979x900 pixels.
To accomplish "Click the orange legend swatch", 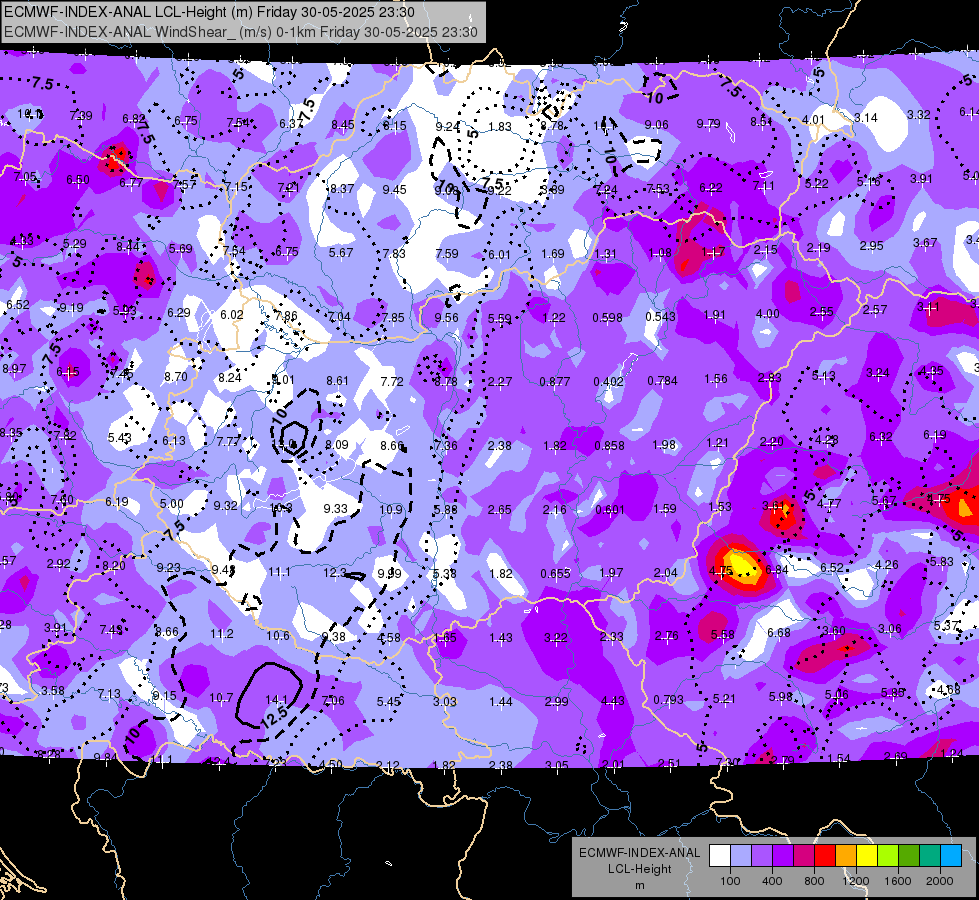I will [x=846, y=856].
